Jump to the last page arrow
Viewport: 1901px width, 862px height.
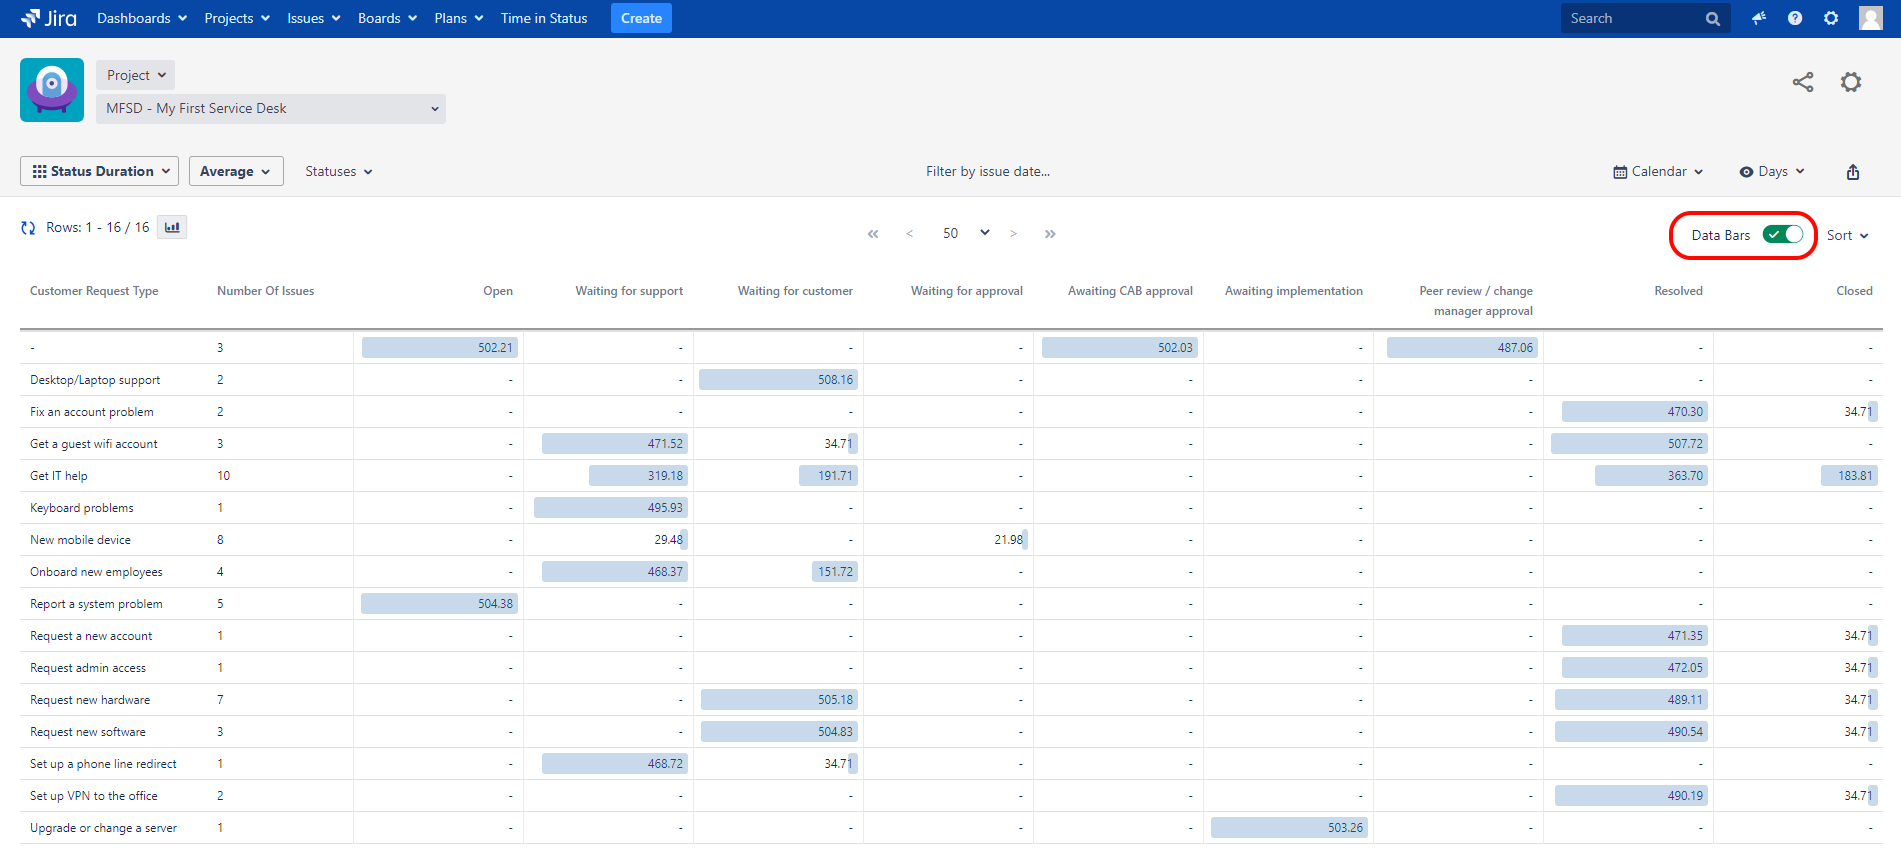pos(1050,234)
